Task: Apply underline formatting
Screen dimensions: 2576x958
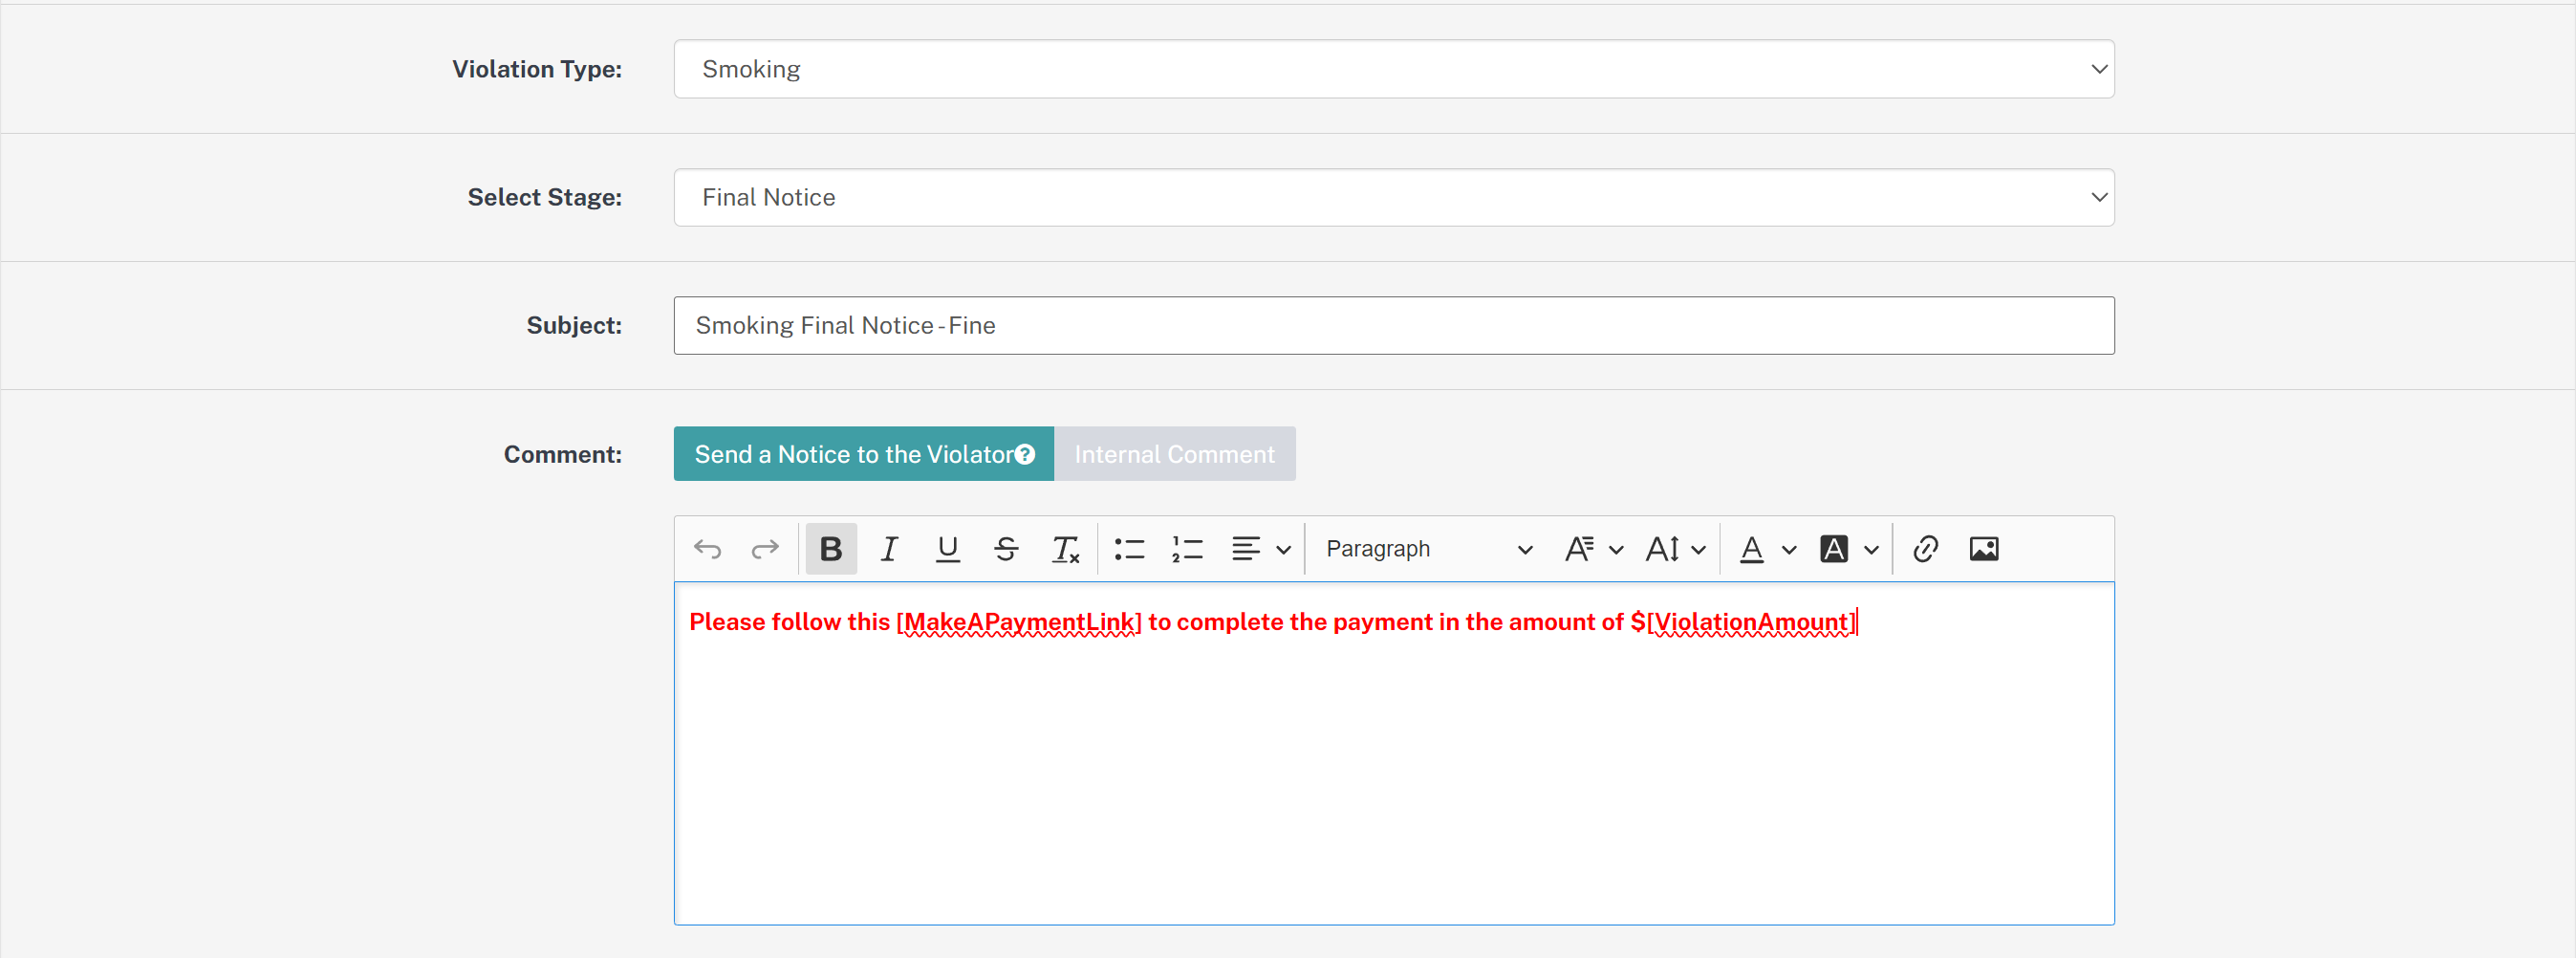Action: point(947,549)
